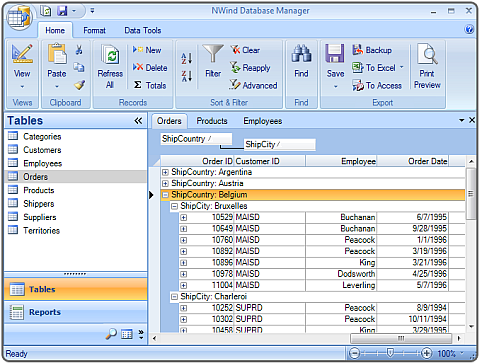This screenshot has height=363, width=480.
Task: Open Advanced filter options
Action: [x=253, y=85]
